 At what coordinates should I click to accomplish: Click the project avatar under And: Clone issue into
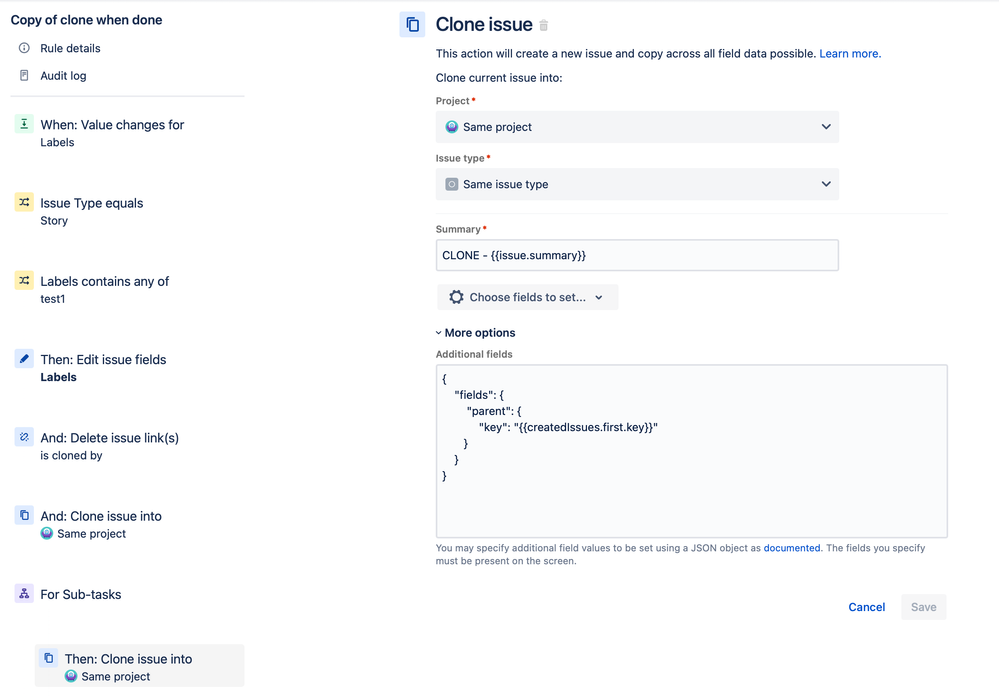[x=47, y=533]
